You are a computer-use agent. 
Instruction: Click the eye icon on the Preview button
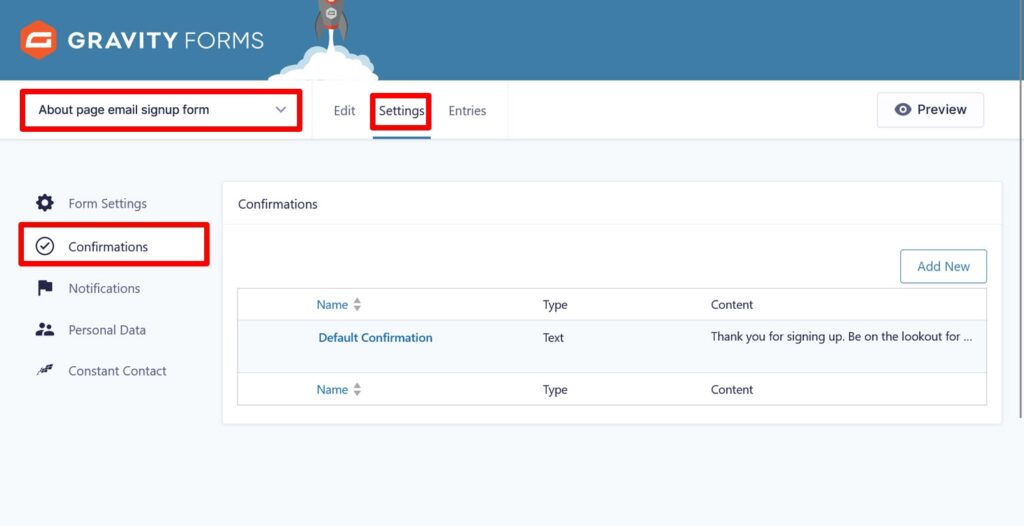pos(902,110)
